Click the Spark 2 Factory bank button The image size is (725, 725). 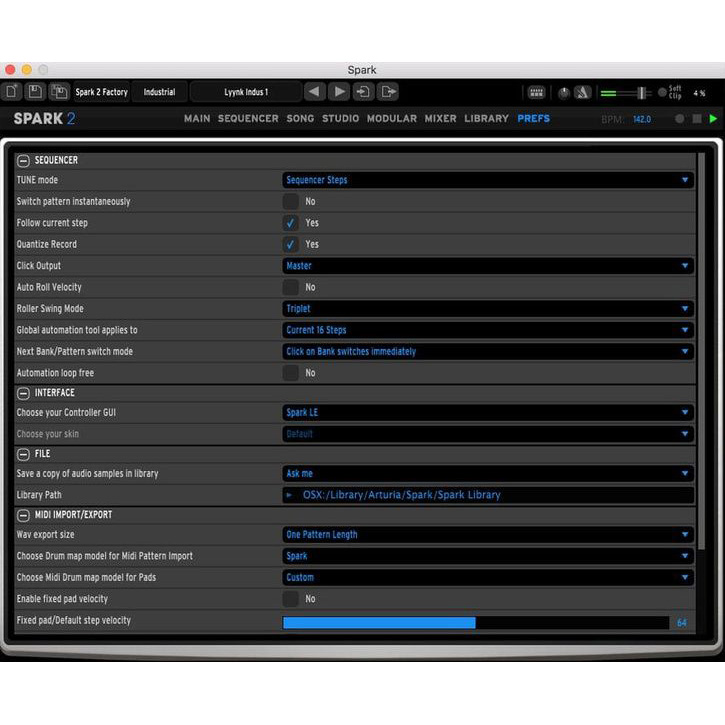click(x=101, y=92)
